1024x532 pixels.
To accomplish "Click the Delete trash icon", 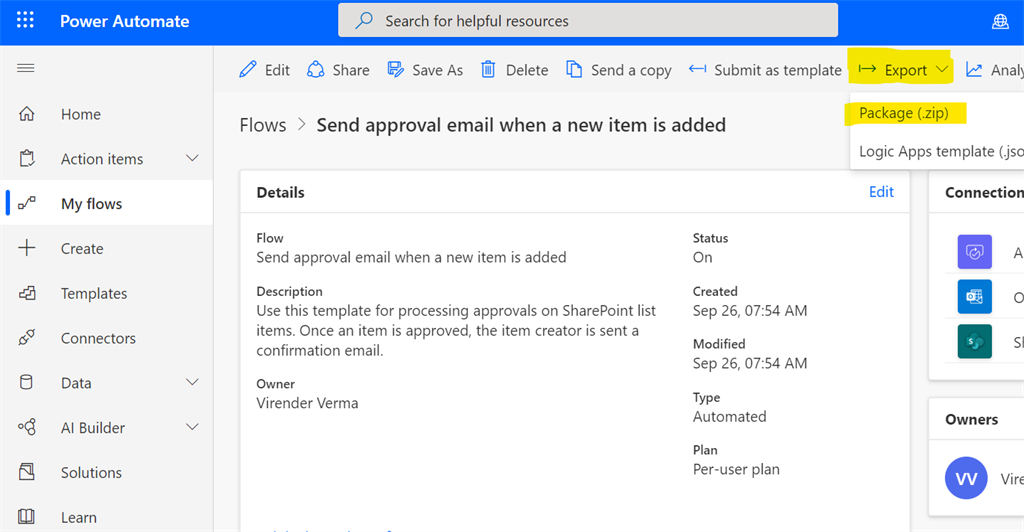I will click(488, 69).
